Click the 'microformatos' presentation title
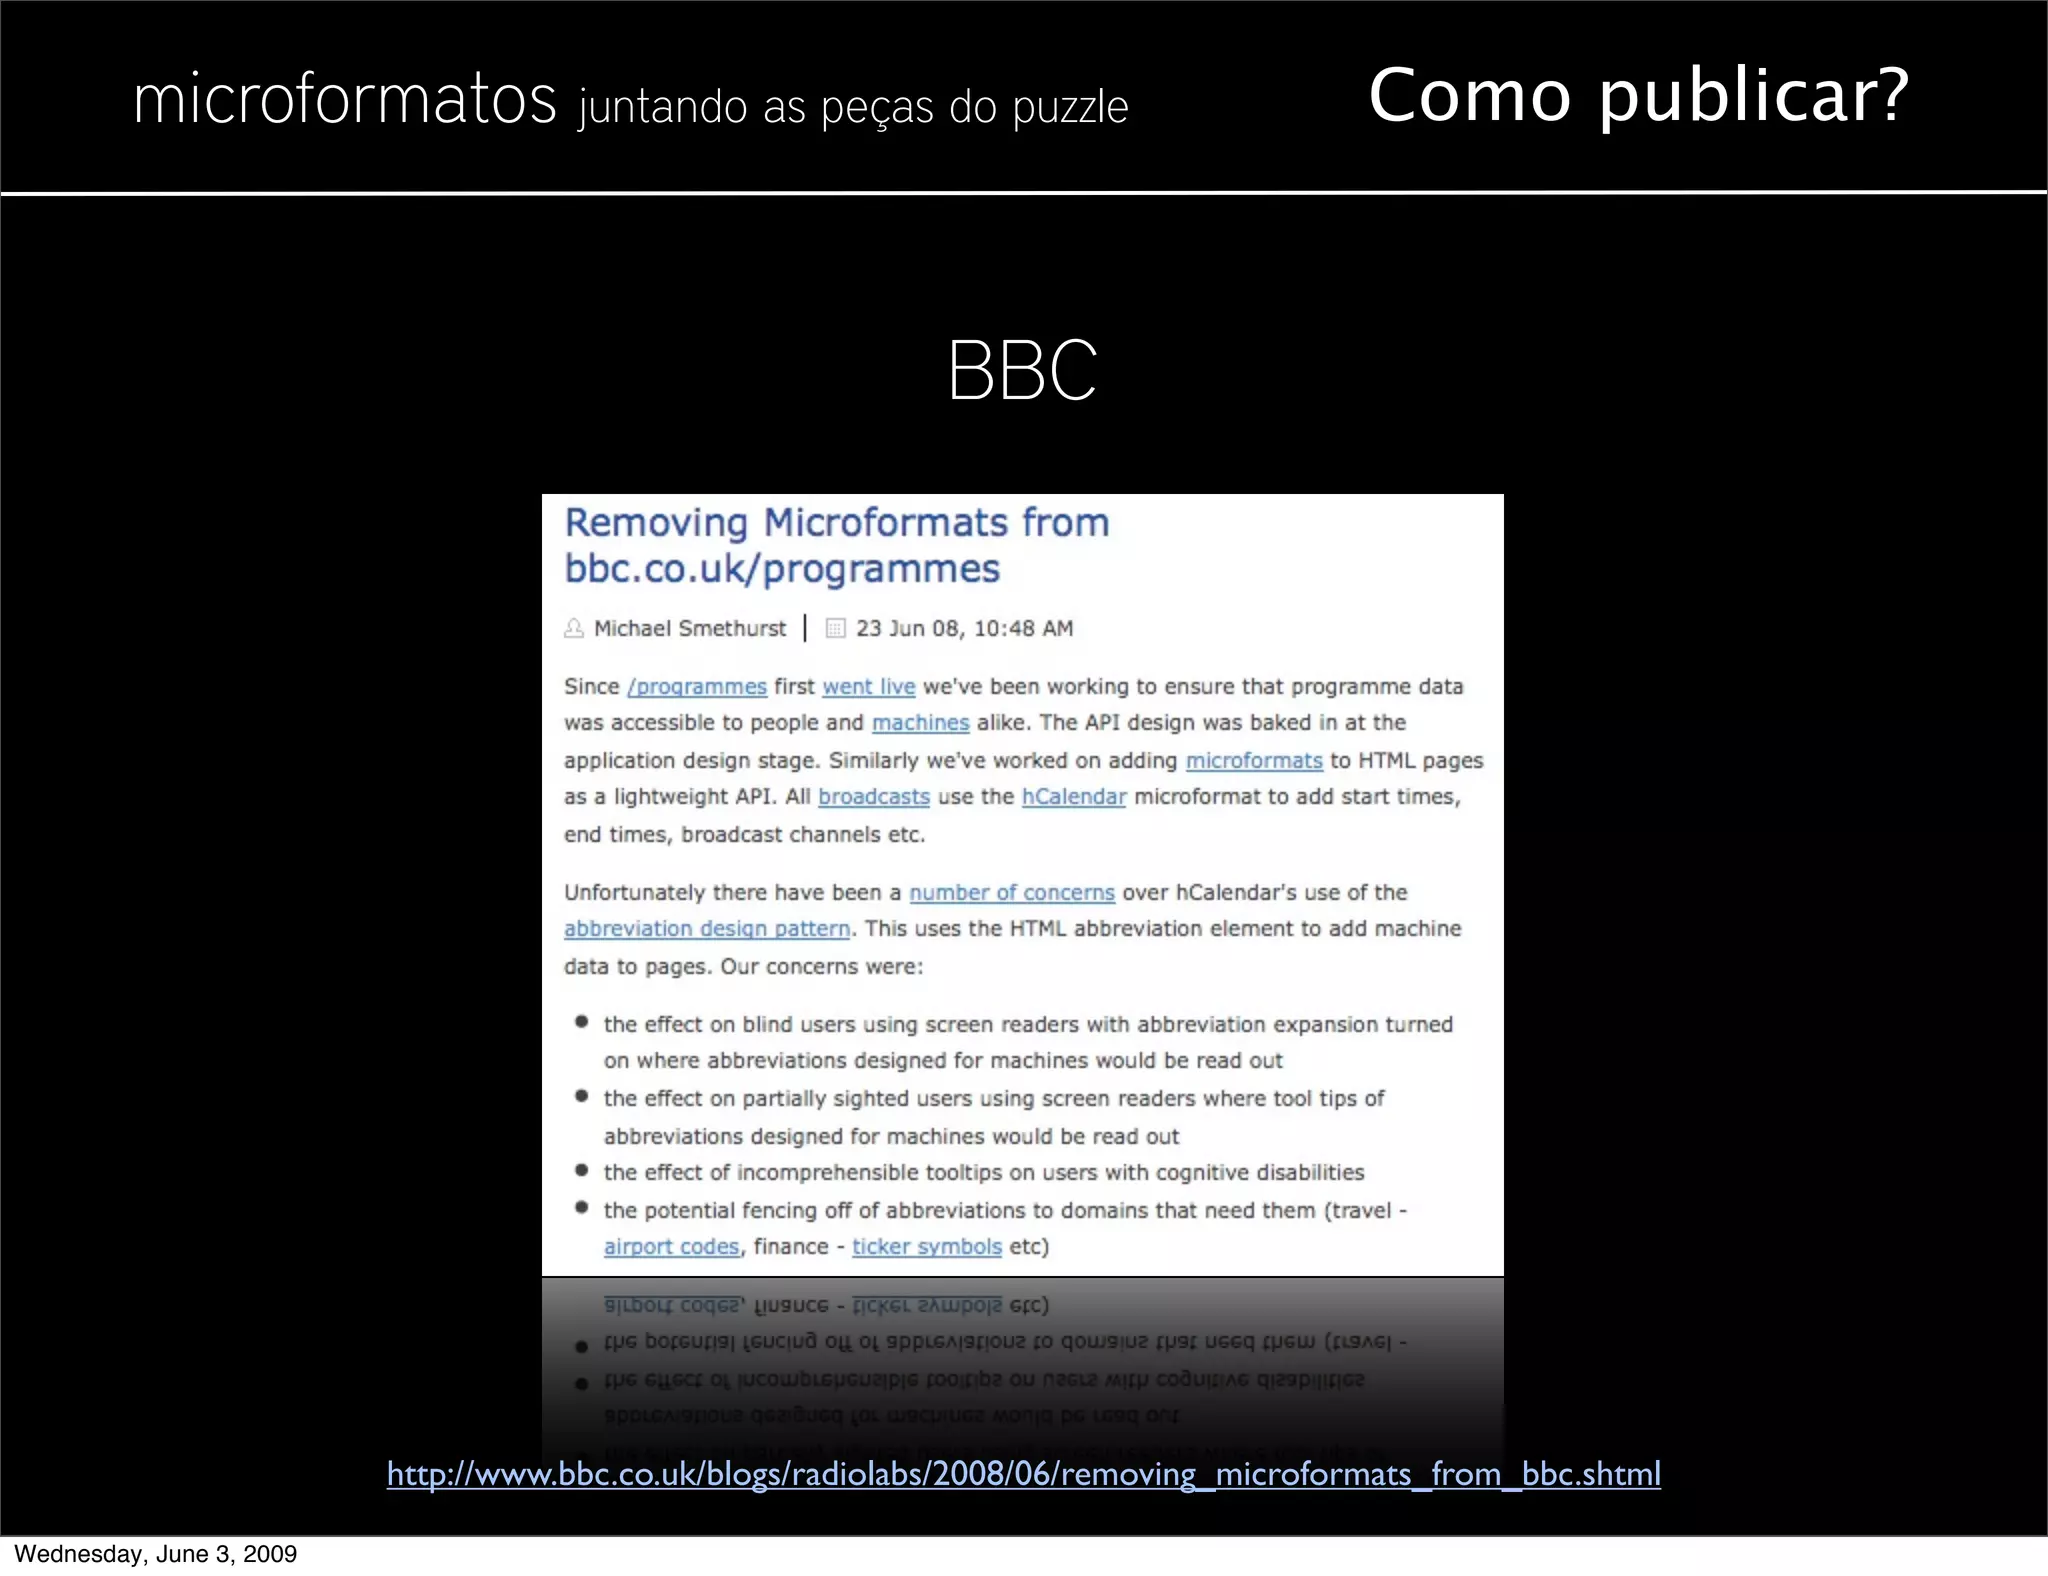This screenshot has height=1576, width=2048. 344,100
